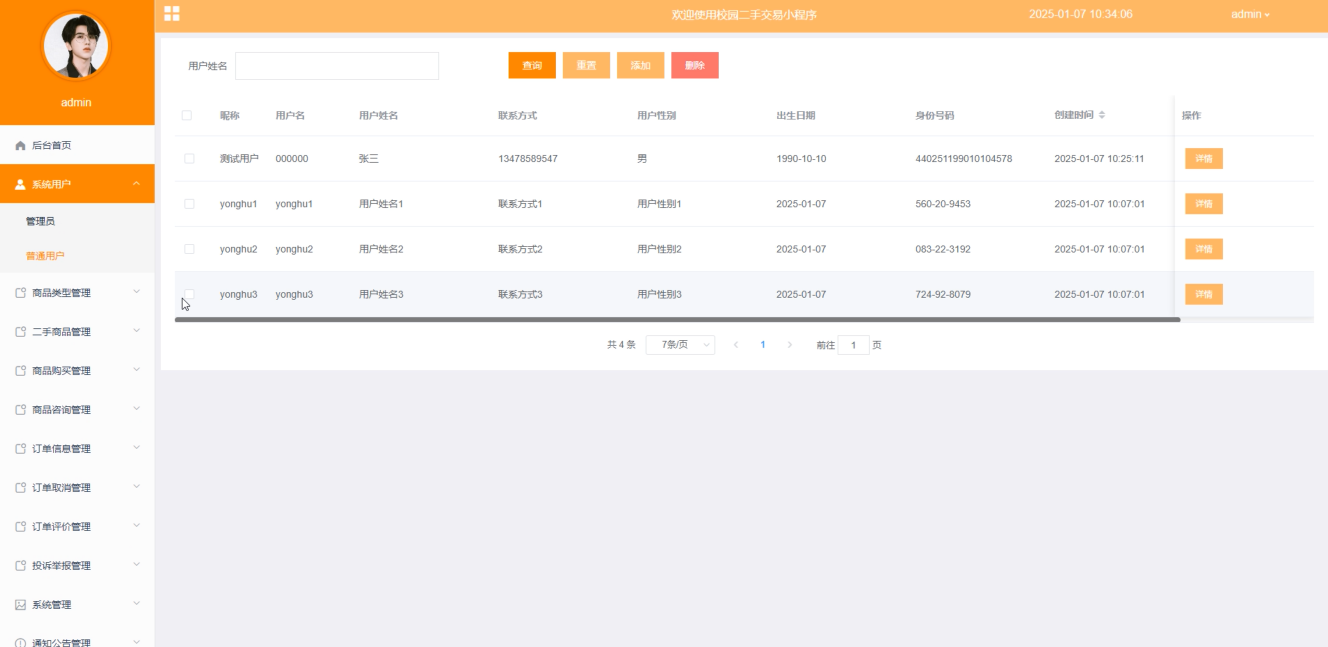The width and height of the screenshot is (1328, 647).
Task: Expand 商品咨询管理 chevron
Action: 137,409
